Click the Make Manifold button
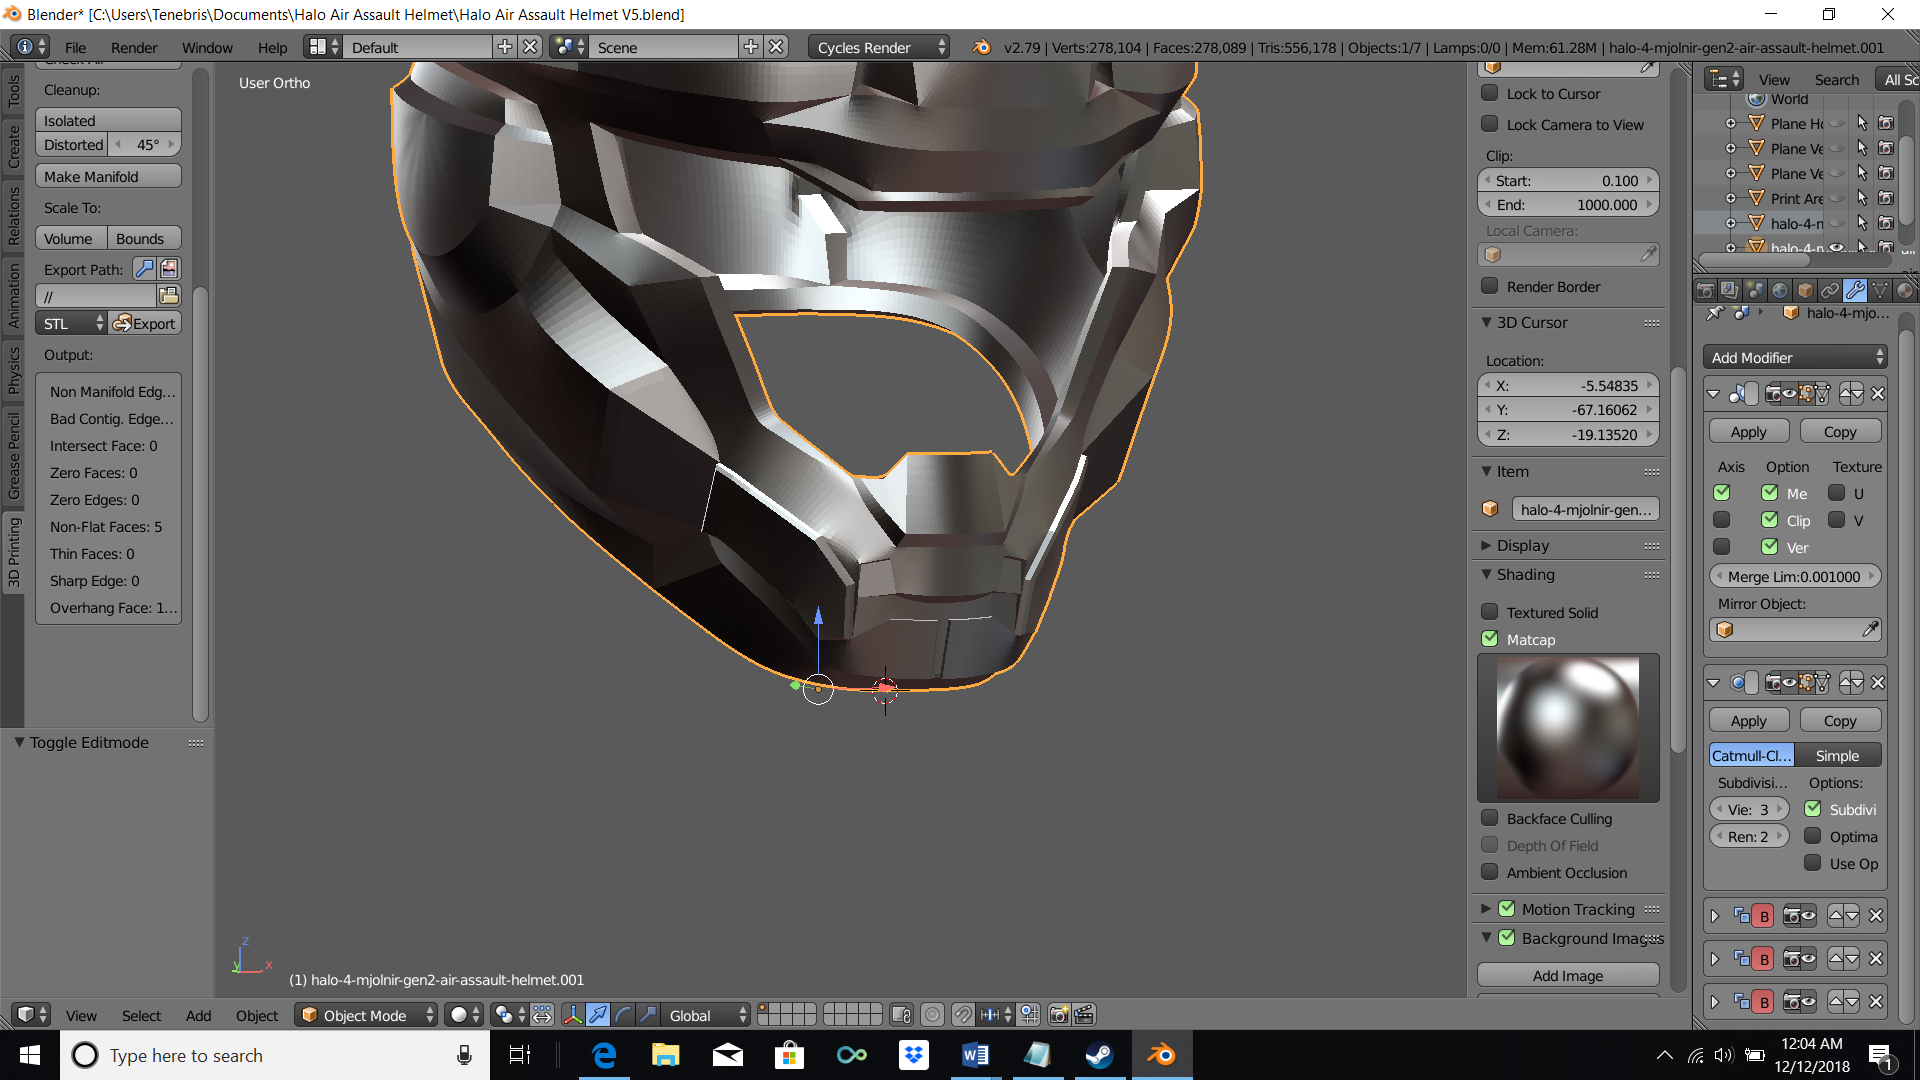This screenshot has height=1080, width=1920. click(109, 176)
